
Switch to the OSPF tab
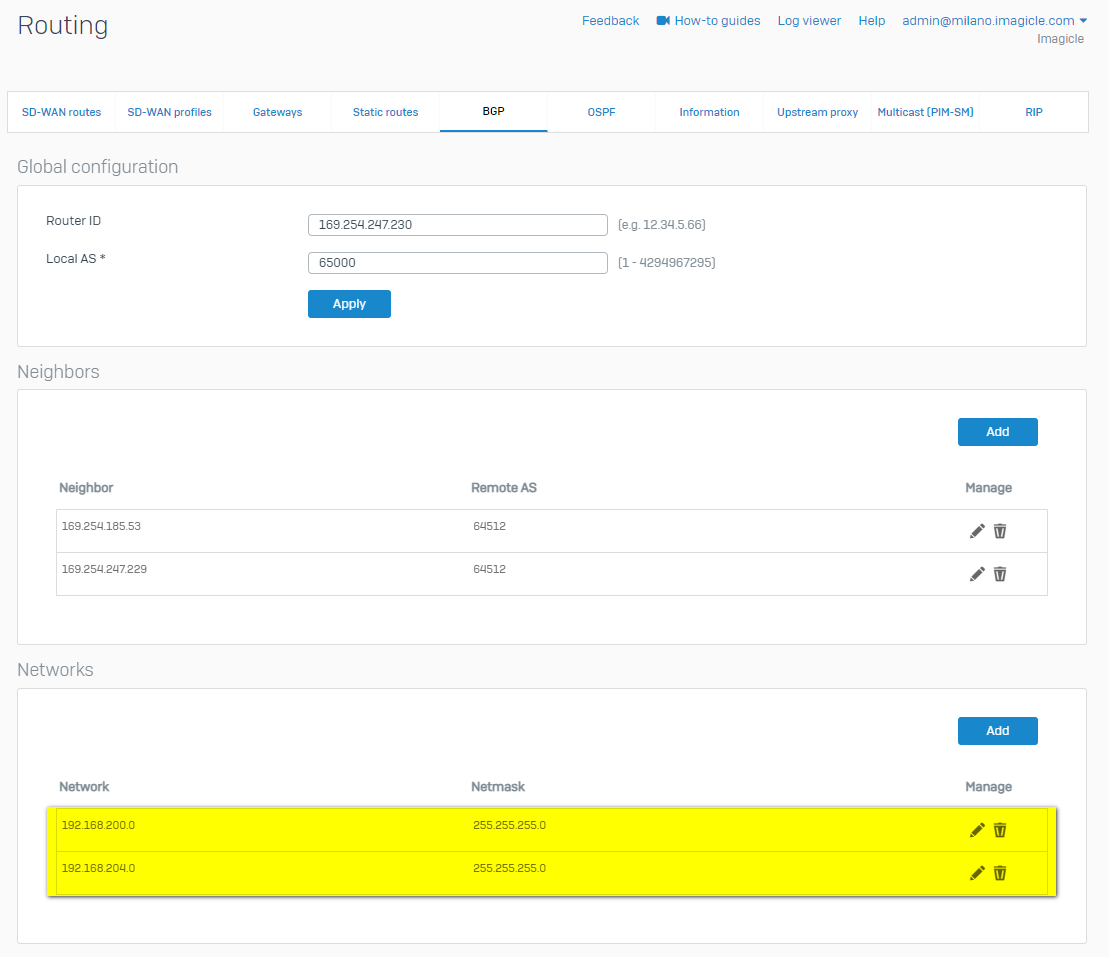(601, 112)
